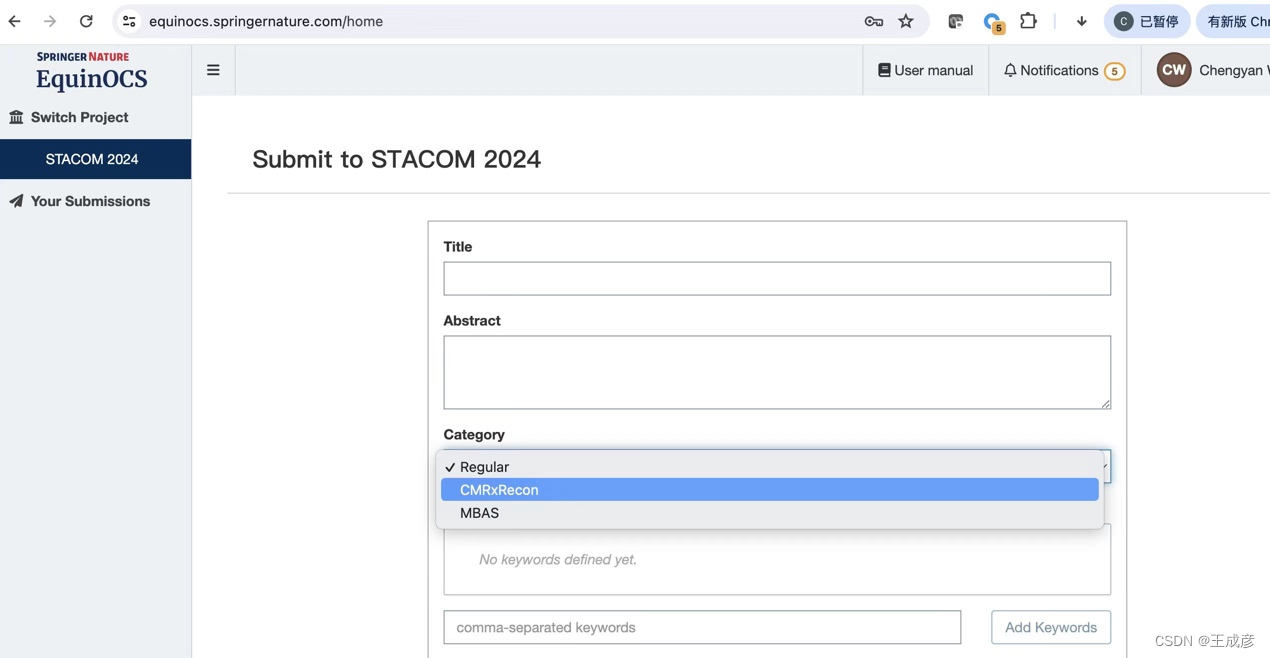Click inside the Title input field
Viewport: 1270px width, 658px height.
pos(777,278)
